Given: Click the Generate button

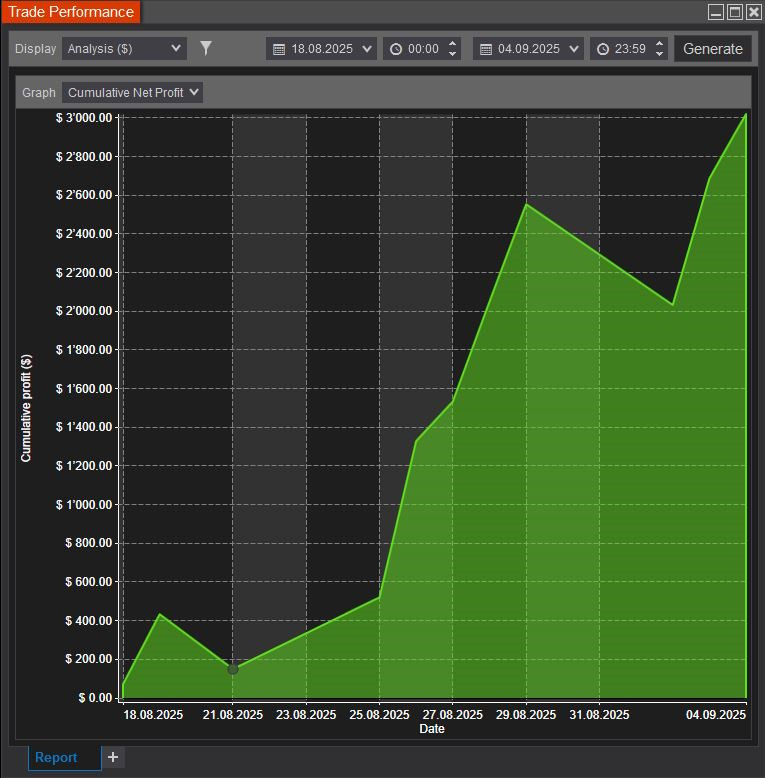Looking at the screenshot, I should click(713, 49).
